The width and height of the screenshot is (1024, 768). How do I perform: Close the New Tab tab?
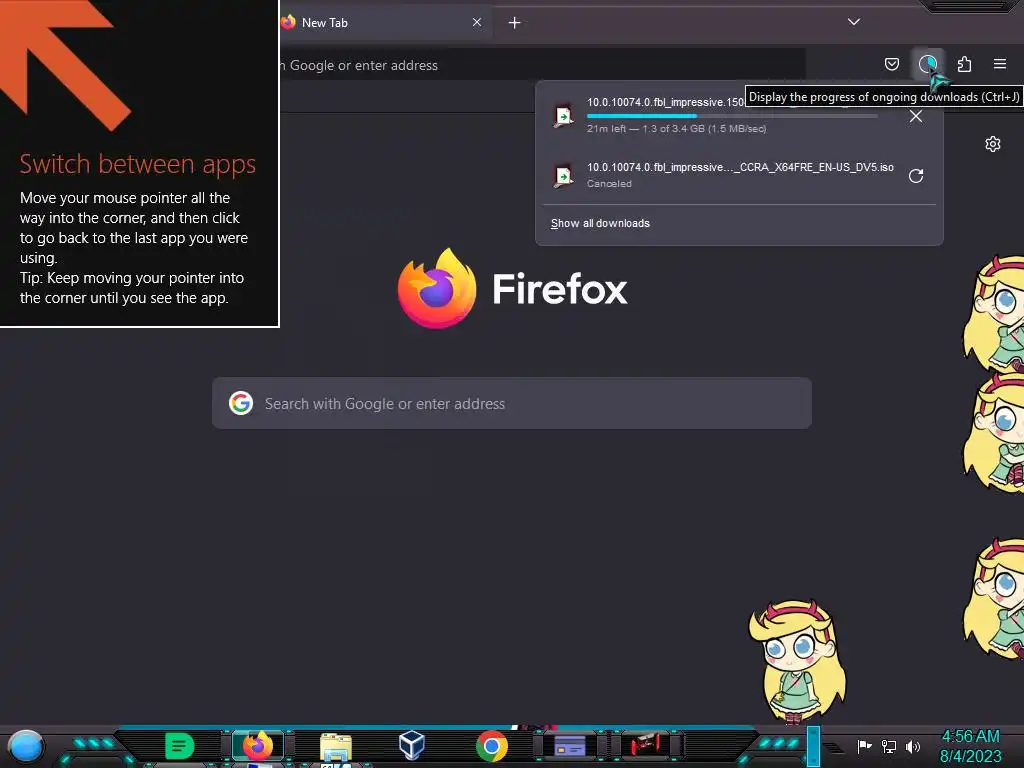(x=477, y=22)
